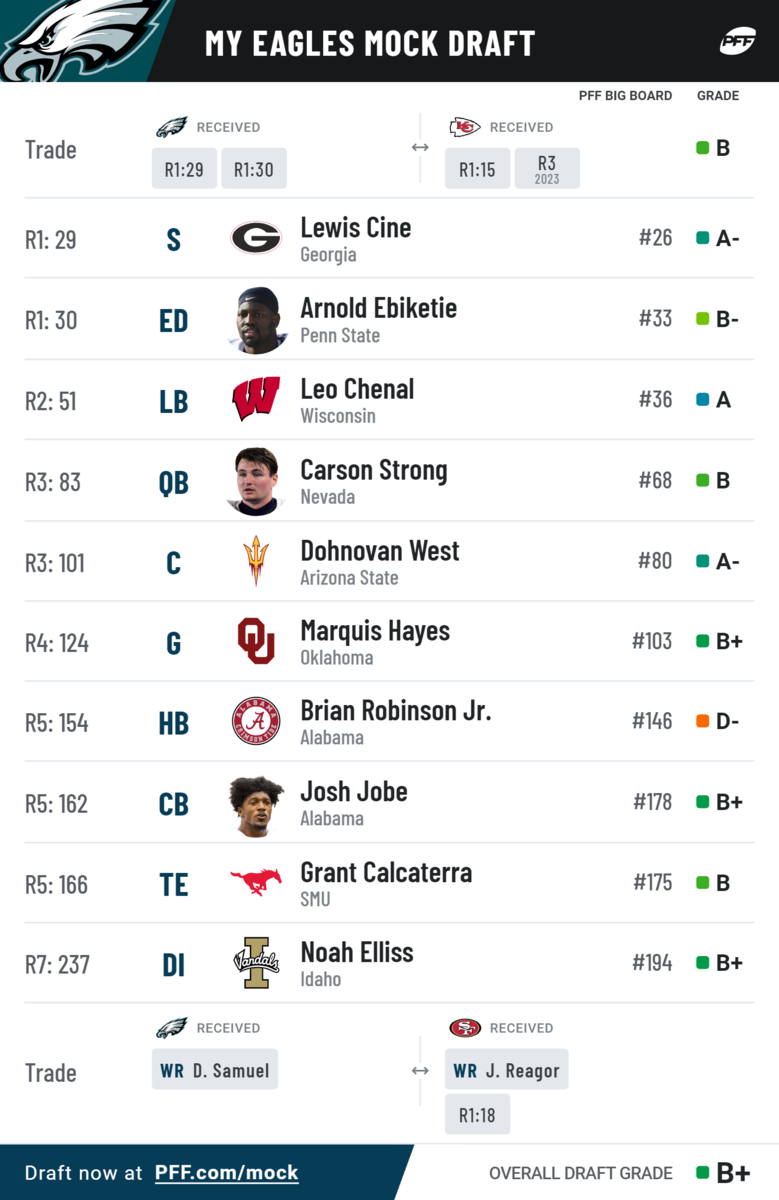Click the Oklahoma Sooners logo
Viewport: 779px width, 1200px height.
(x=256, y=641)
